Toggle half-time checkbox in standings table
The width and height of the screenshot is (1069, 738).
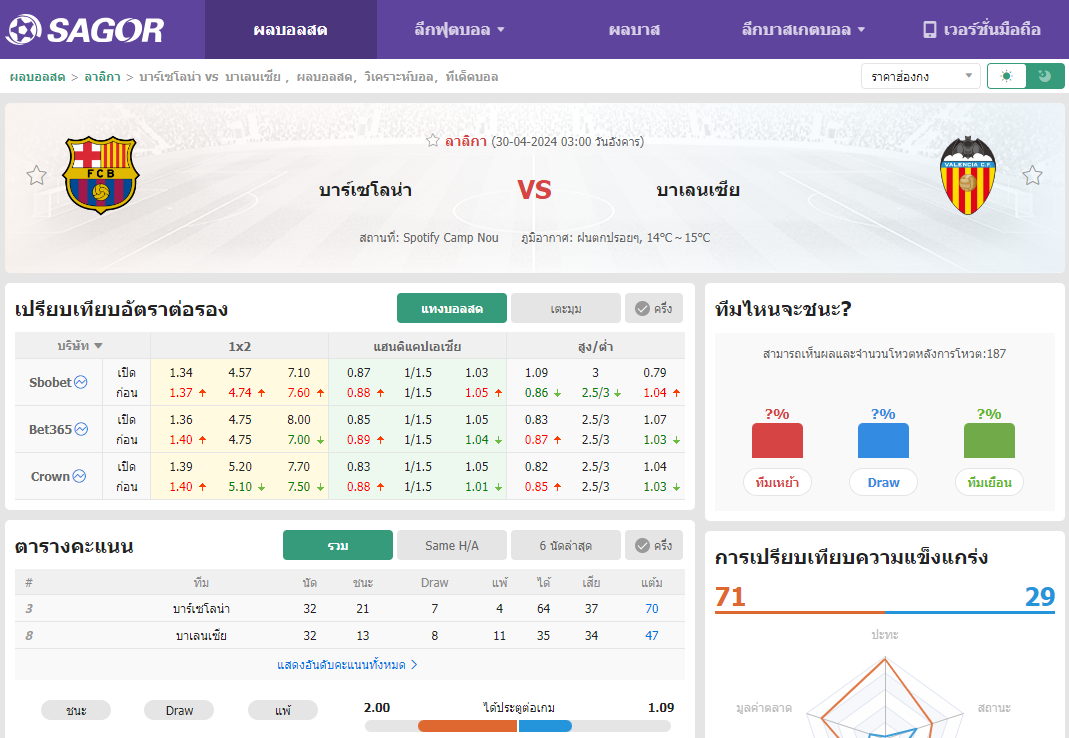(x=654, y=546)
